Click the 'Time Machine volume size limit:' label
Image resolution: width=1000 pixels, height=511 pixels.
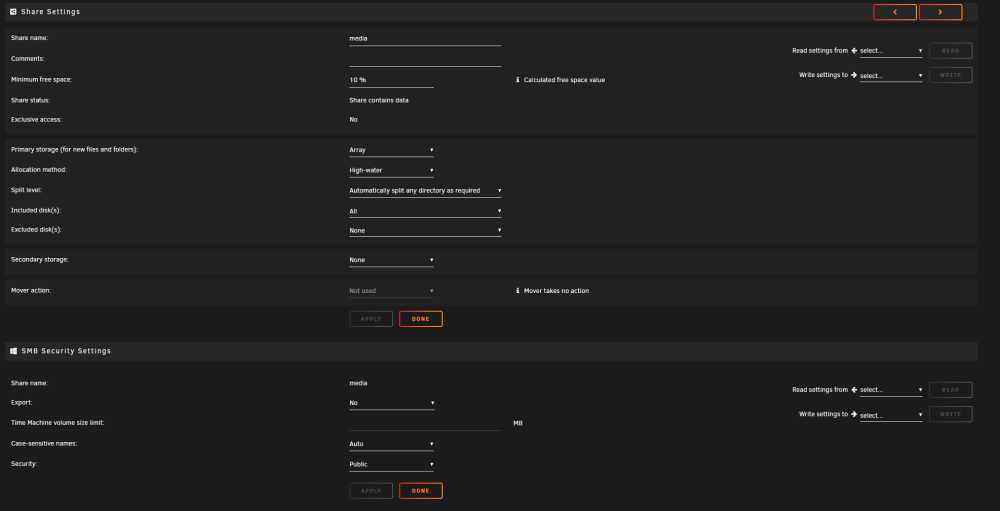pyautogui.click(x=57, y=422)
